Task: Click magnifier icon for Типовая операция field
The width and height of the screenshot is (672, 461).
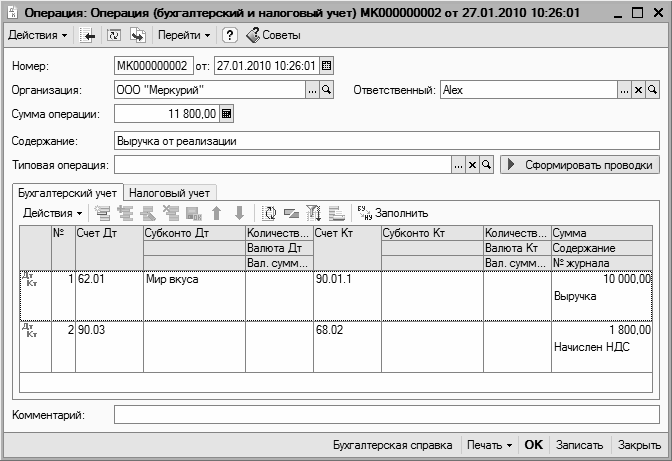Action: pyautogui.click(x=487, y=164)
